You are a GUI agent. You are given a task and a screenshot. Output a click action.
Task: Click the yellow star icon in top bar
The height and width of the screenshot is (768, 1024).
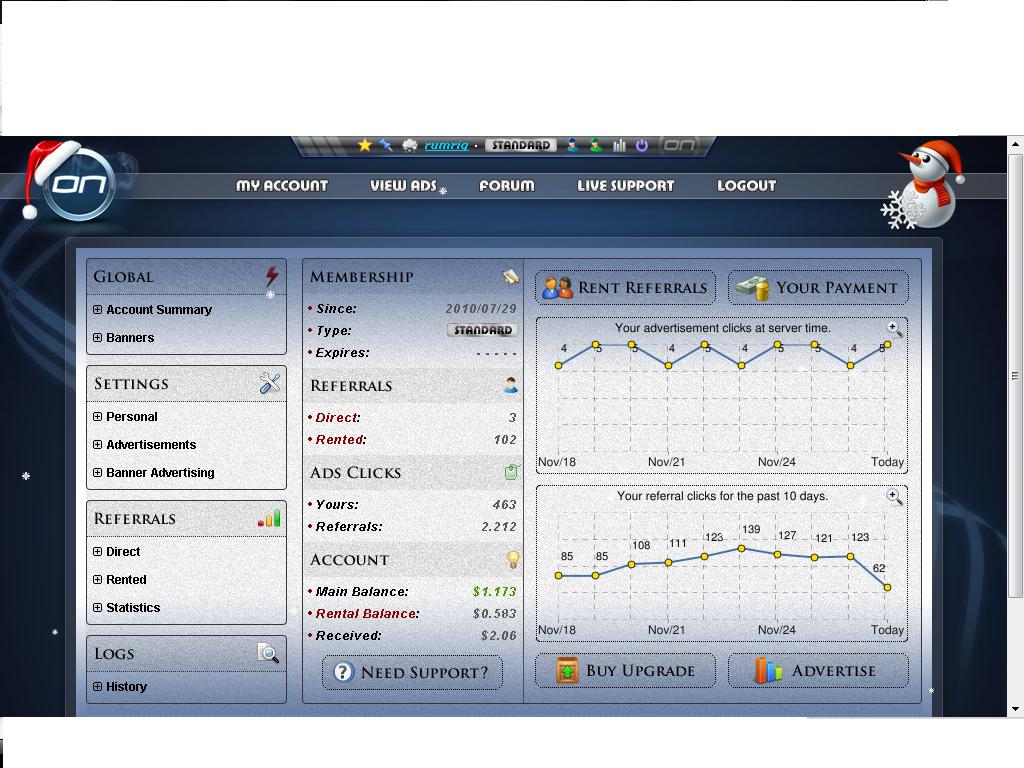point(365,145)
